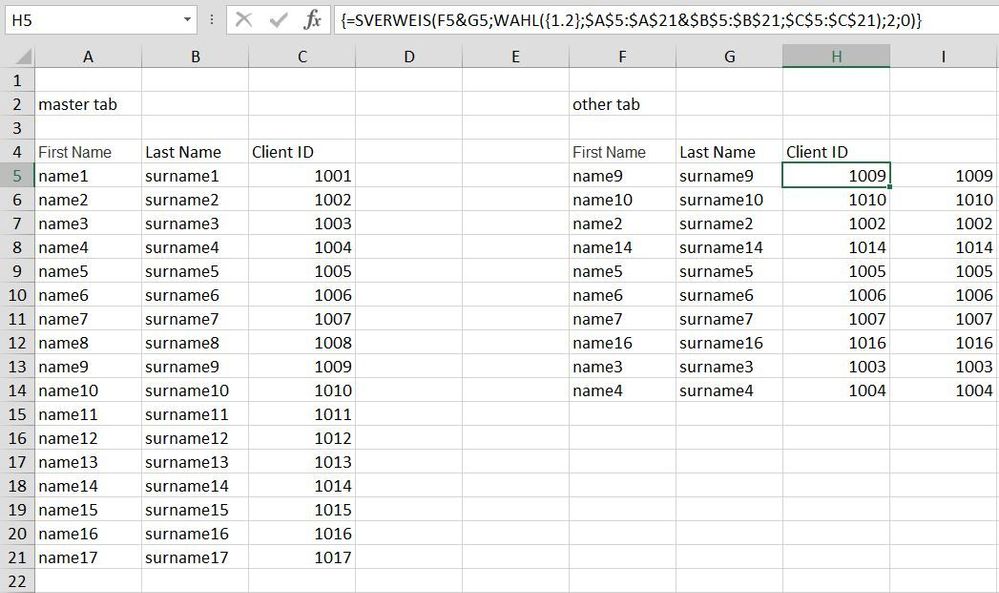This screenshot has height=593, width=999.
Task: Select column H header
Action: pos(836,57)
